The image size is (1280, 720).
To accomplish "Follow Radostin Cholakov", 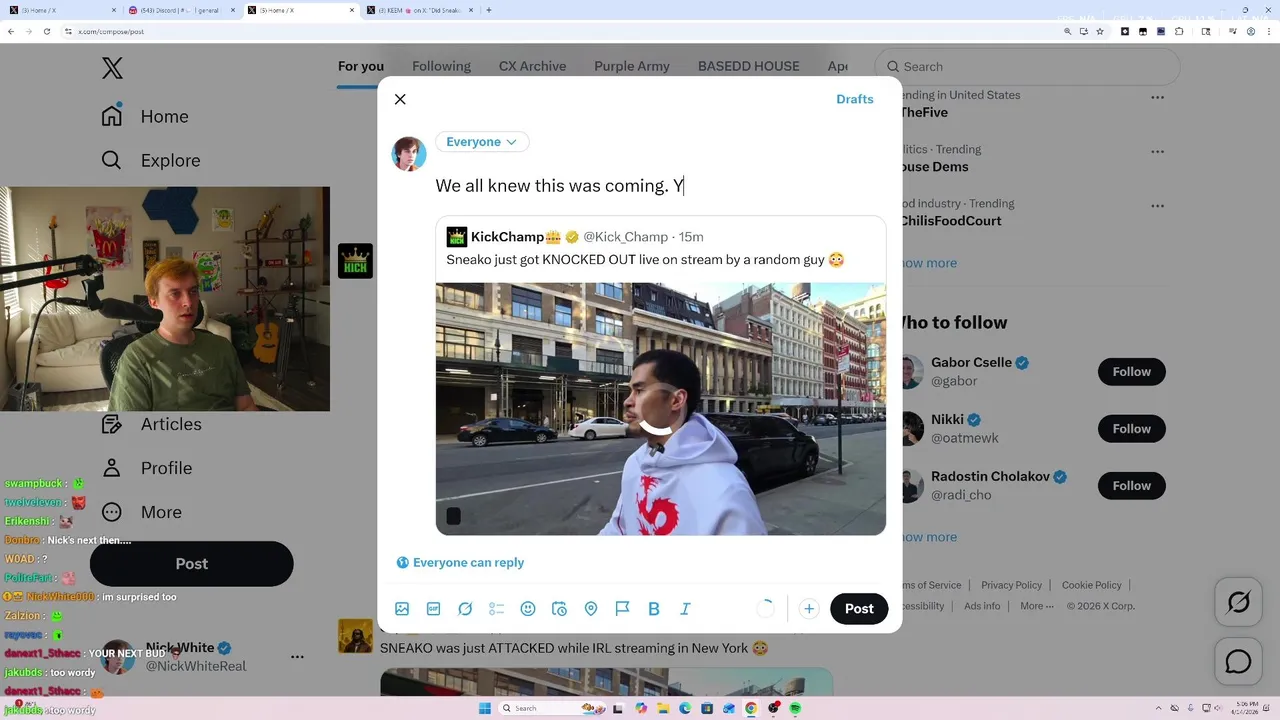I will 1131,486.
